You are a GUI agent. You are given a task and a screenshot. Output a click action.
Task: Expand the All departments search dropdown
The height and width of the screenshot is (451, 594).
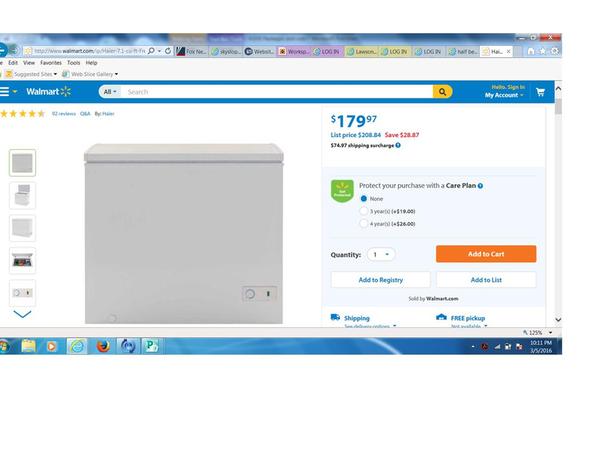(110, 92)
